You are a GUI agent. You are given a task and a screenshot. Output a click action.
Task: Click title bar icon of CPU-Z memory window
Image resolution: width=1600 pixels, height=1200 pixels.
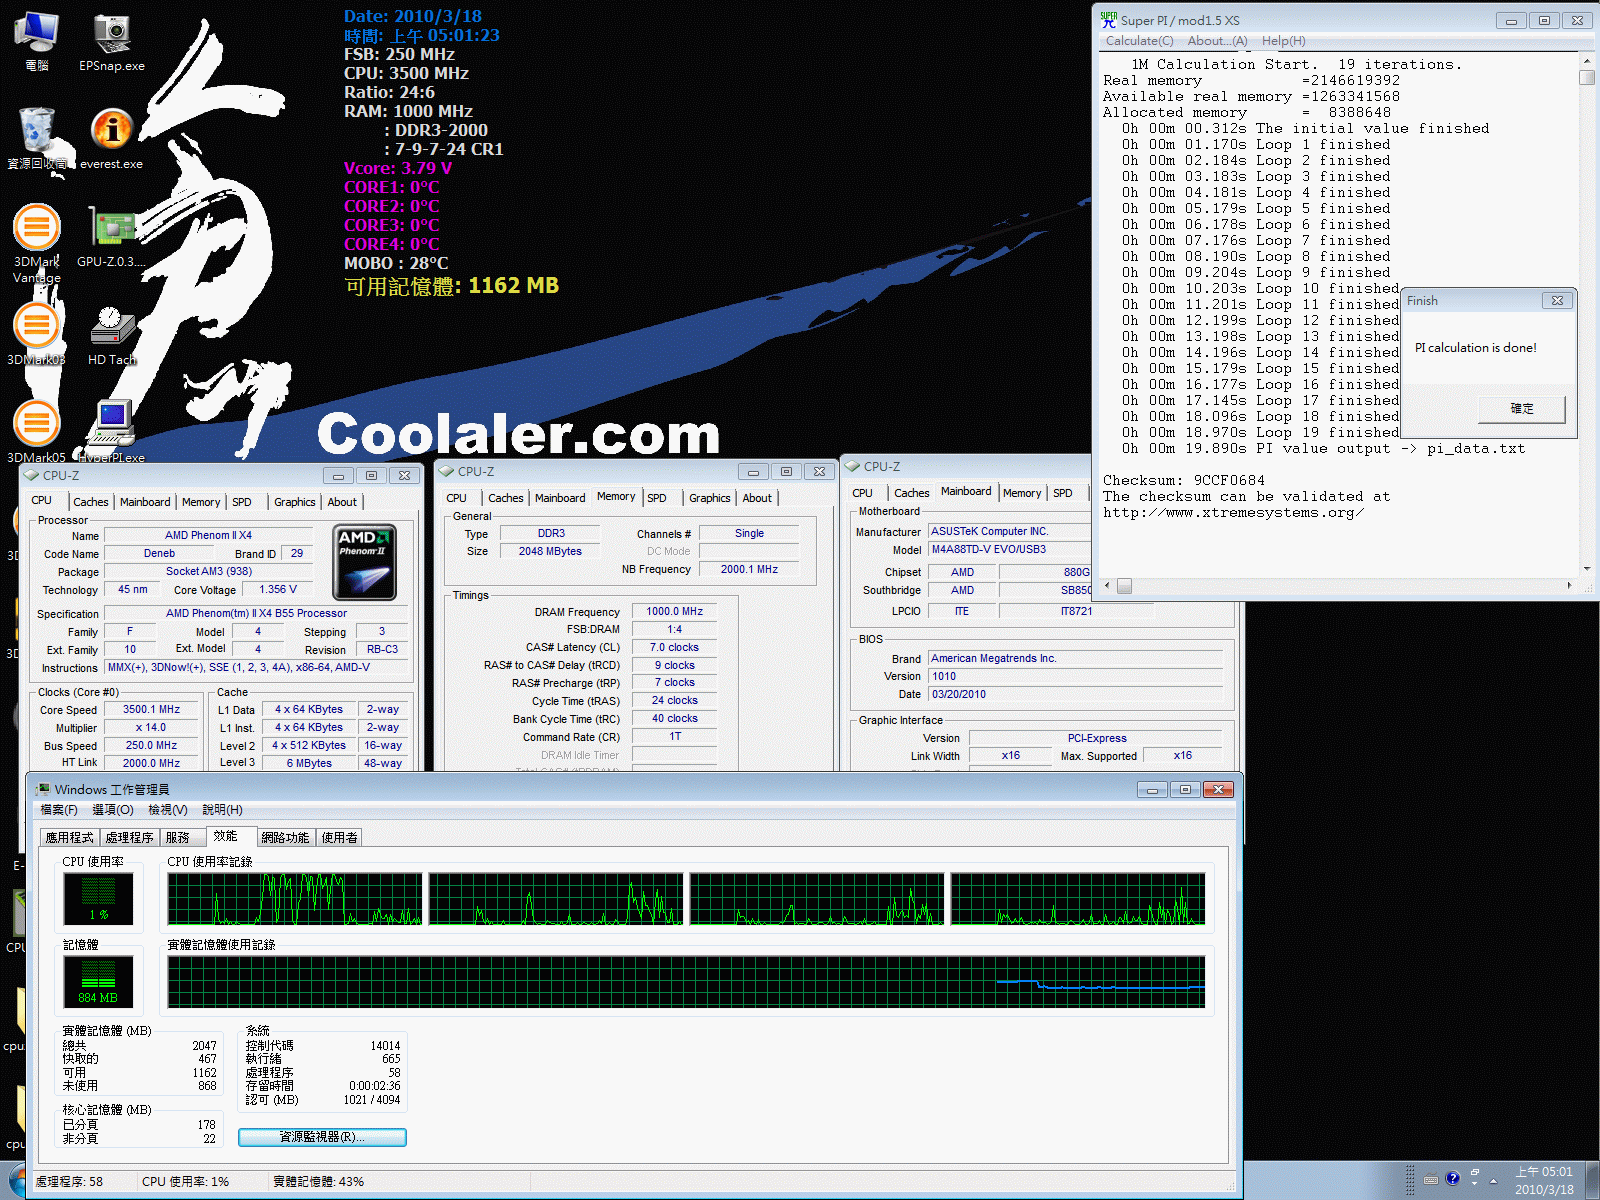(x=447, y=471)
